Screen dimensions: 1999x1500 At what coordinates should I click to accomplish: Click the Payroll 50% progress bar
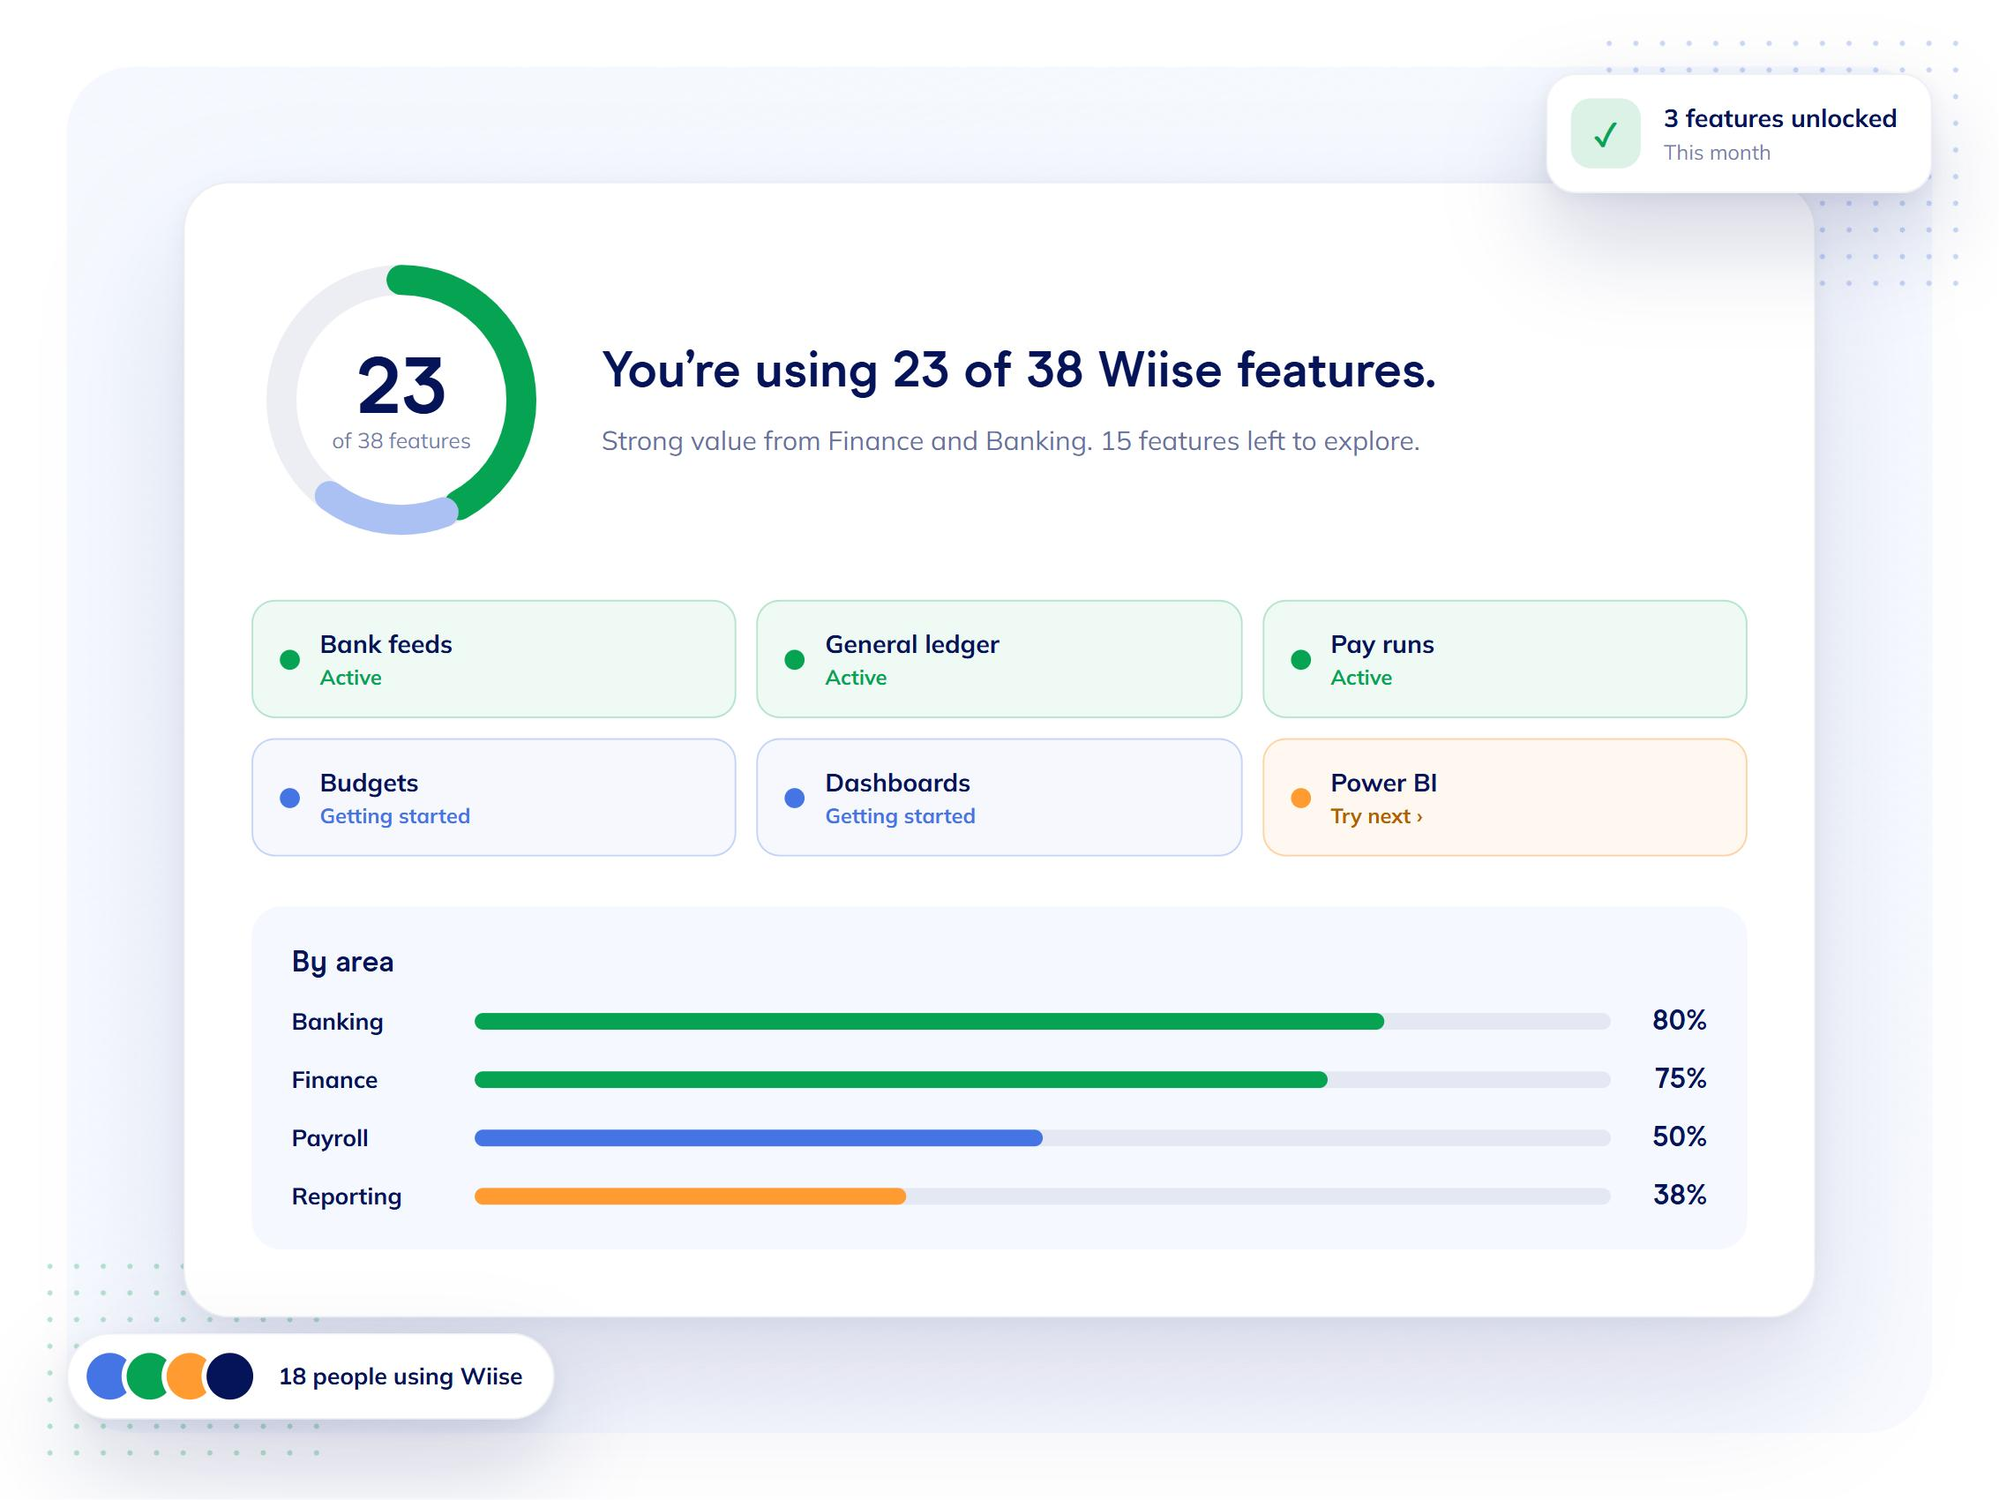(x=1042, y=1137)
